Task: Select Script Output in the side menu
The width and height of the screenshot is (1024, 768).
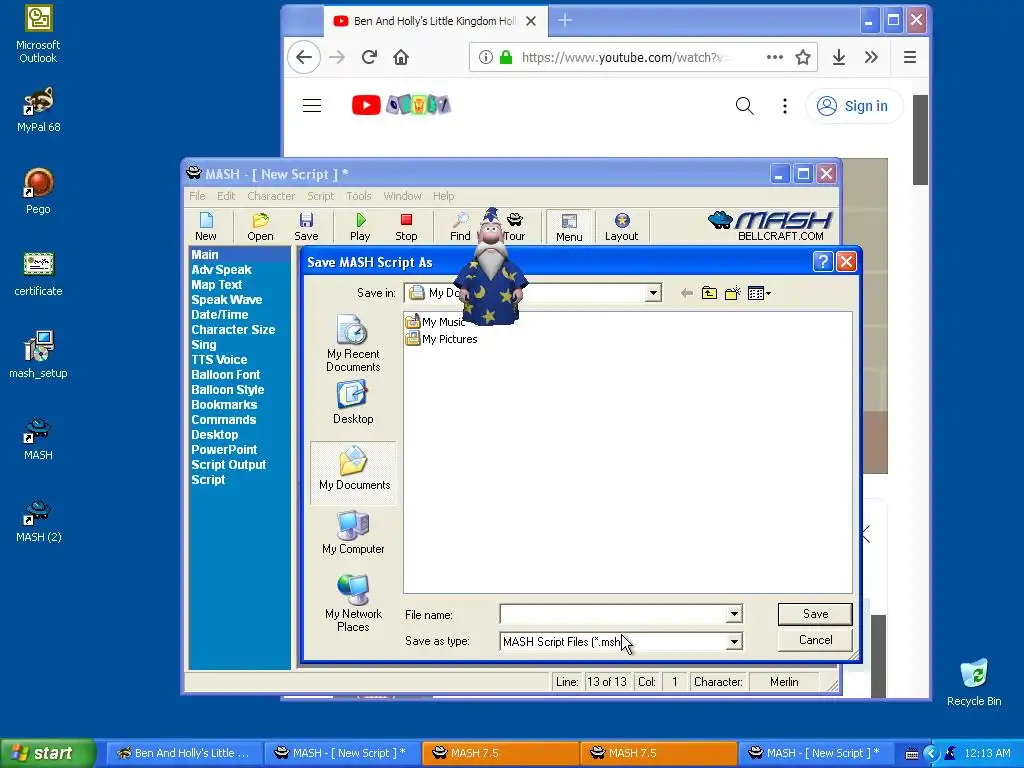Action: pyautogui.click(x=229, y=465)
